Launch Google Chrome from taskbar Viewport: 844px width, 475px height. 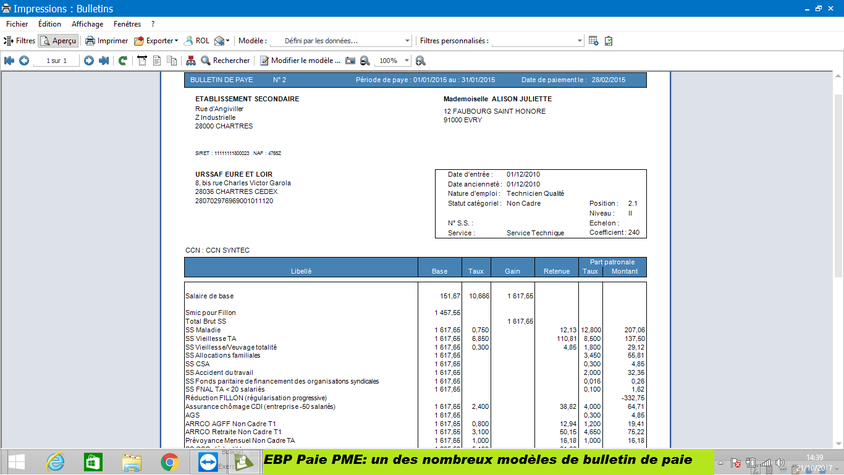click(x=170, y=462)
